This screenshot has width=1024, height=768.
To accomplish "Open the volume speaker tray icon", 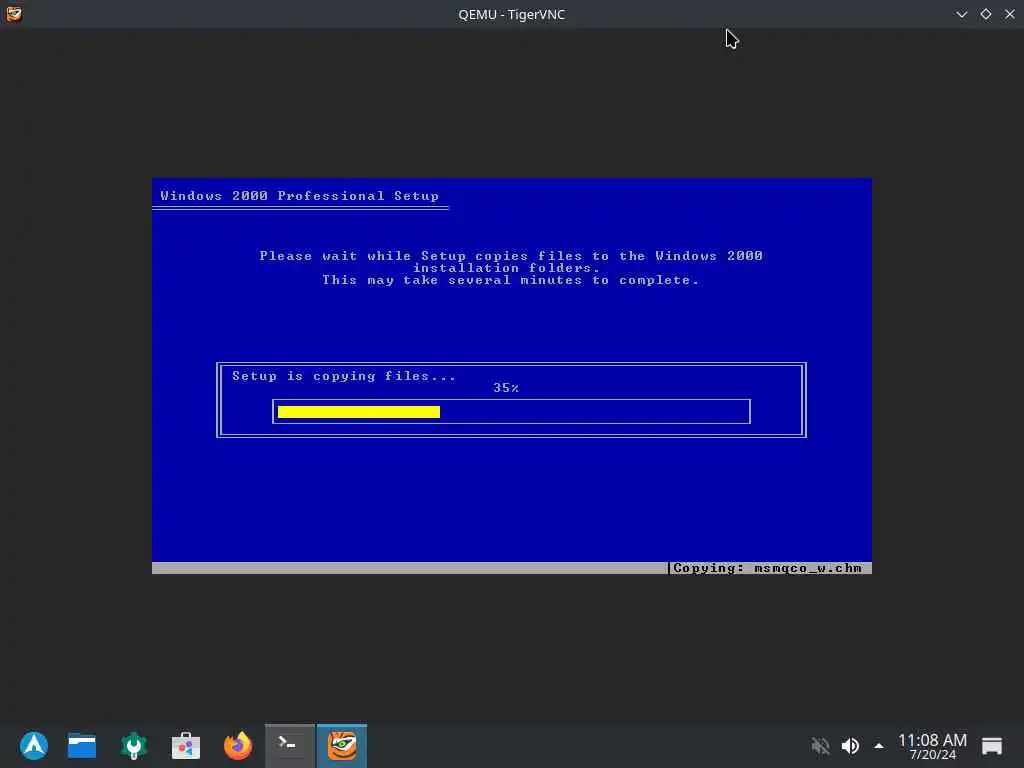I will [850, 746].
